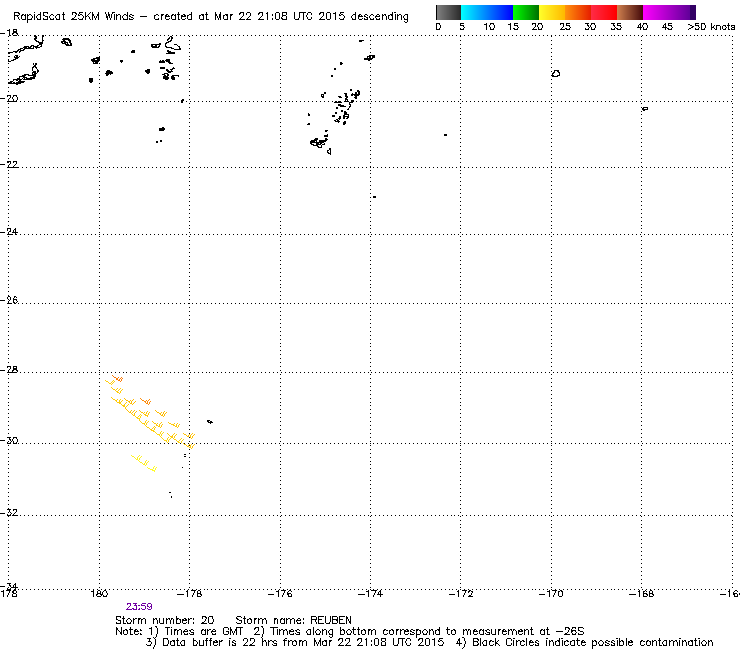The image size is (740, 650).
Task: Click the 'Times are GMT' note
Action: point(203,632)
